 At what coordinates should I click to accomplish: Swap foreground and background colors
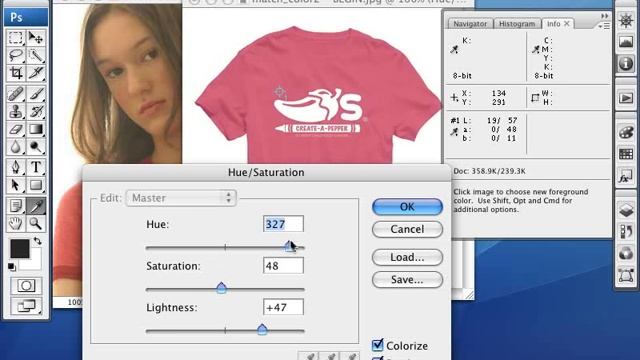click(x=38, y=241)
